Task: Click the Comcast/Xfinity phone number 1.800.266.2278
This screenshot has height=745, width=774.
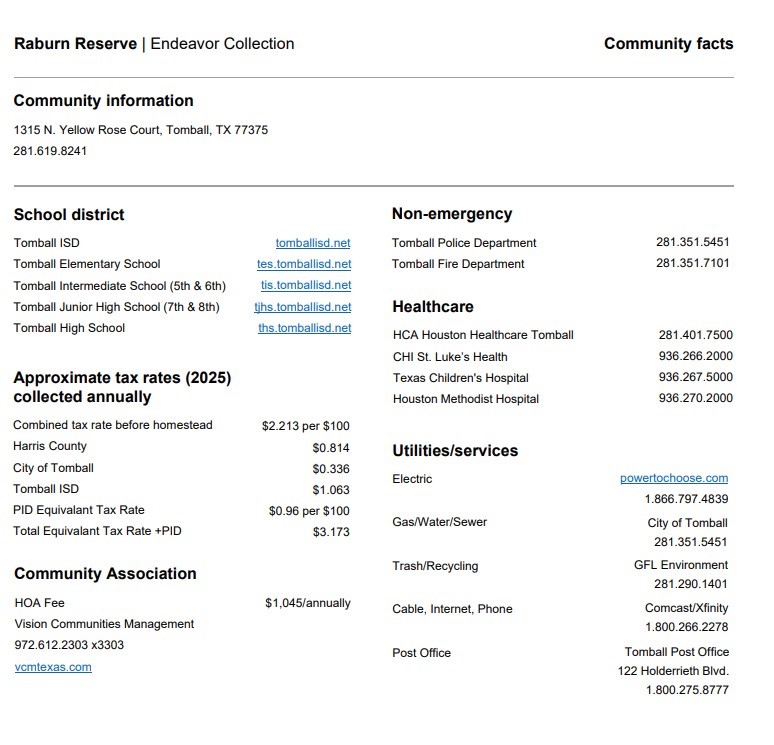Action: click(686, 627)
